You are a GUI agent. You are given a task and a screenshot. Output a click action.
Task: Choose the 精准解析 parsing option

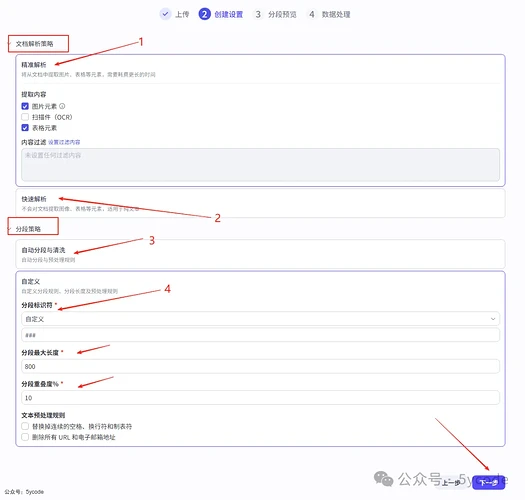point(260,69)
